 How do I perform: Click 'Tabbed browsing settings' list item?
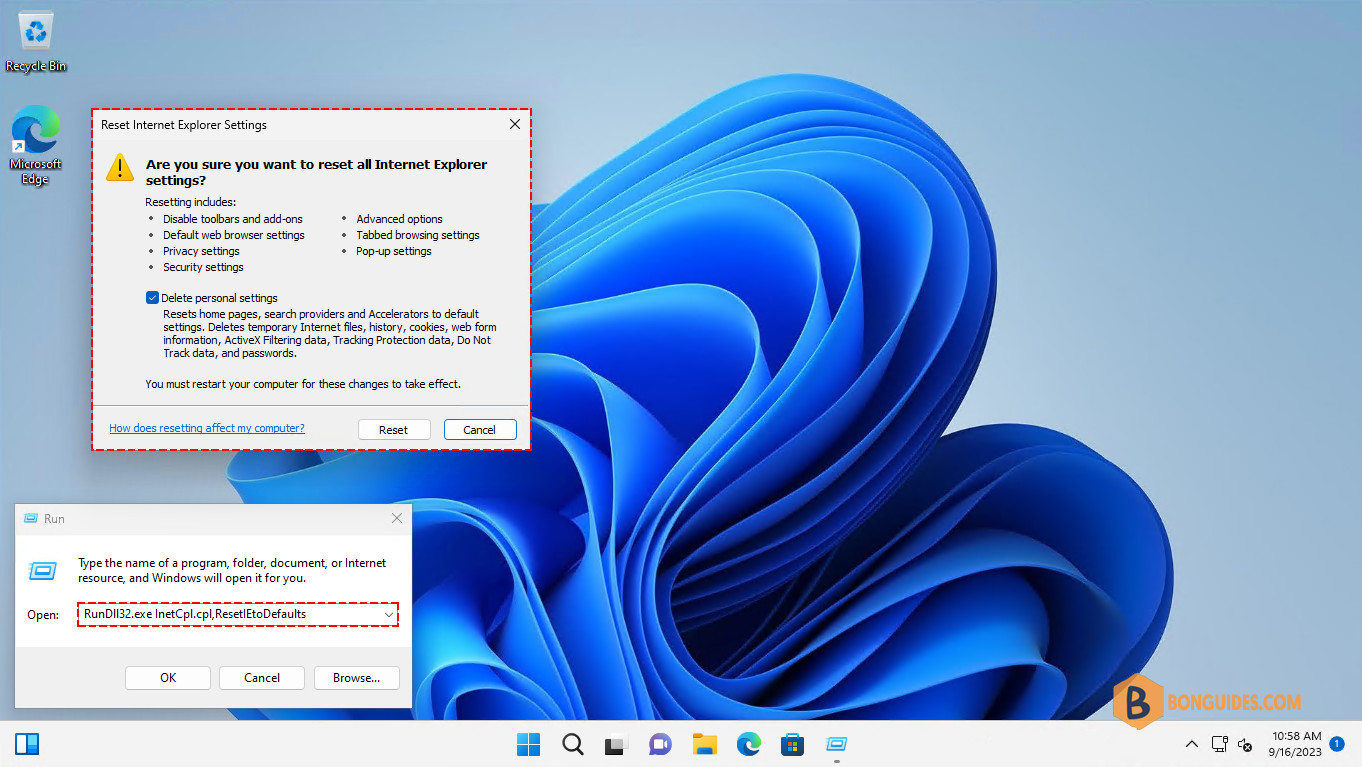point(418,235)
